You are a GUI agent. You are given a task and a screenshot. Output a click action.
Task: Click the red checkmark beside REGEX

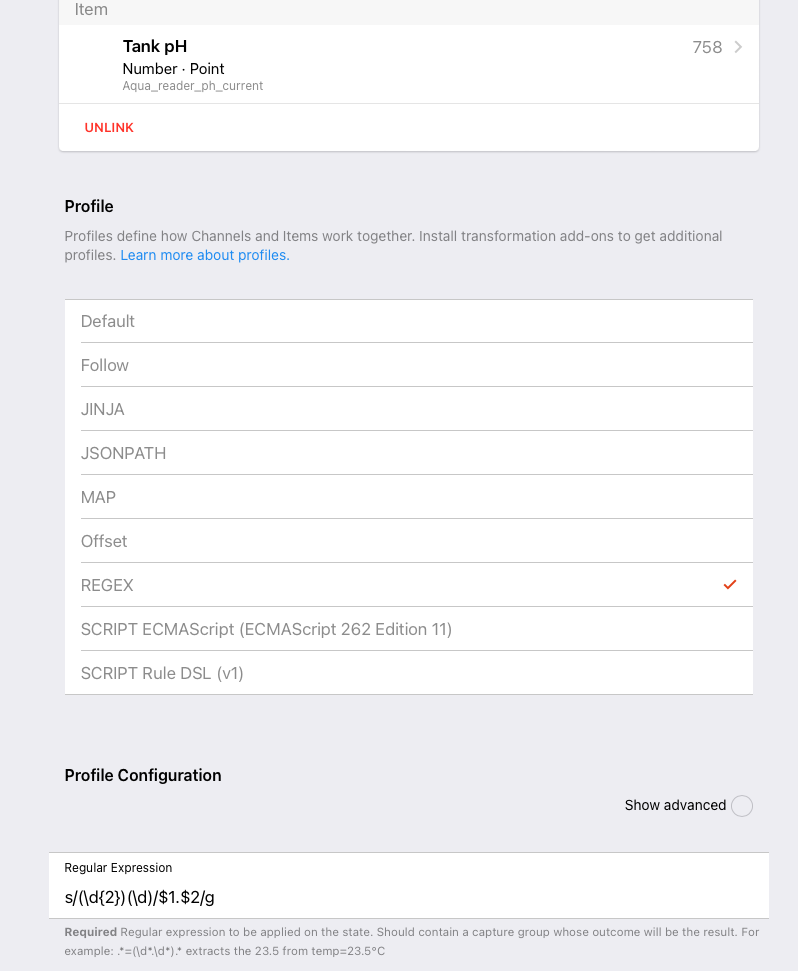pyautogui.click(x=730, y=584)
